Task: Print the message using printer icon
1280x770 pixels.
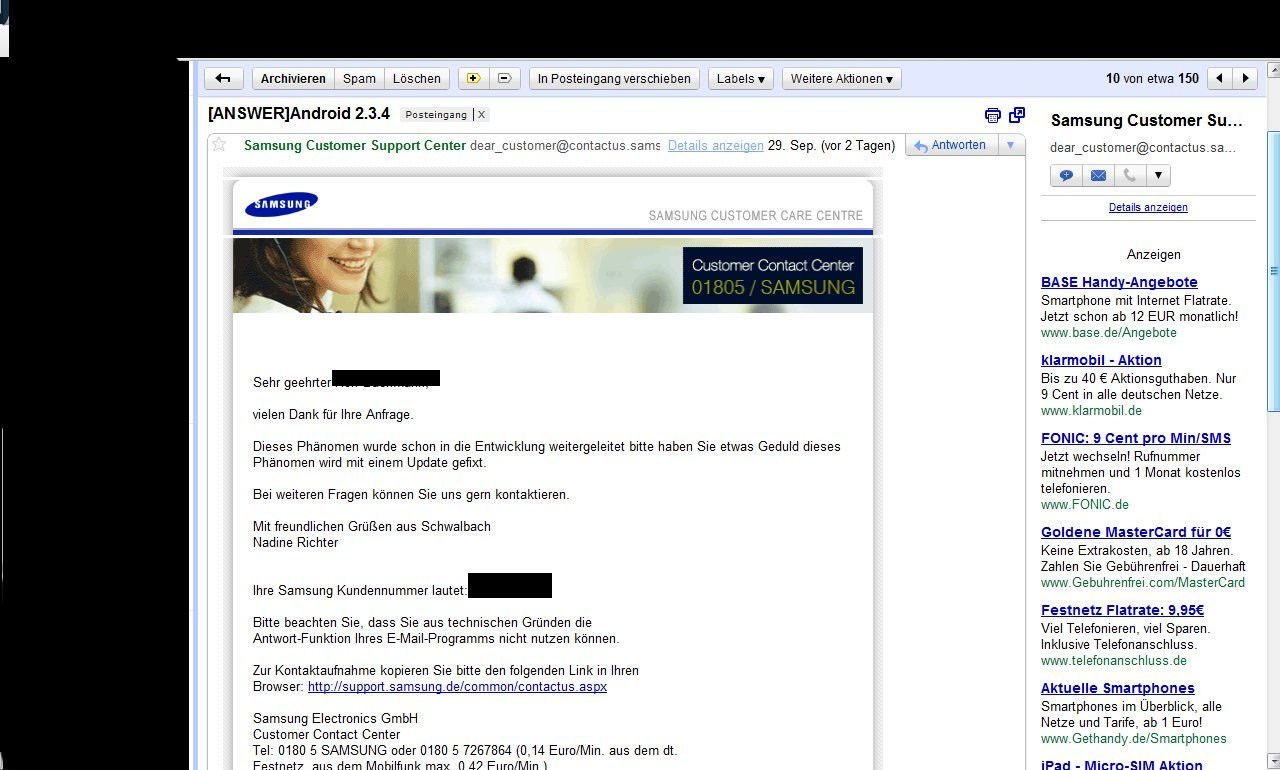Action: coord(992,115)
